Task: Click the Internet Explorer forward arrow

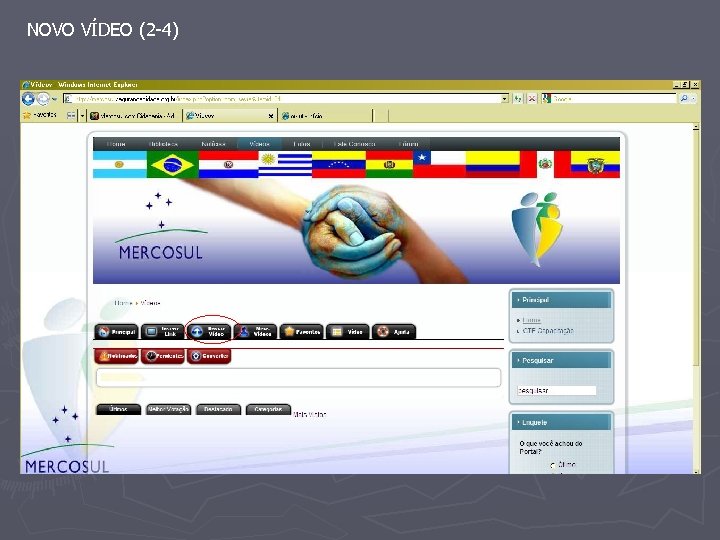Action: pos(43,99)
